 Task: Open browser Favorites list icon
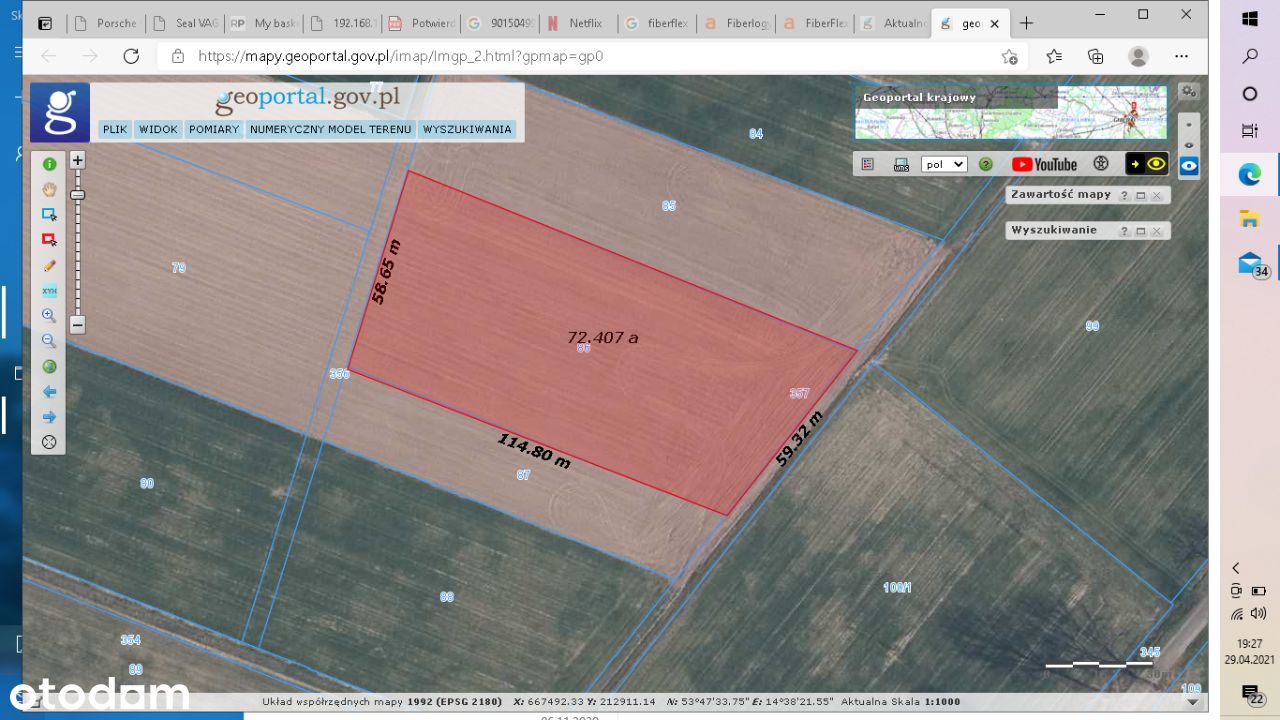(1054, 56)
